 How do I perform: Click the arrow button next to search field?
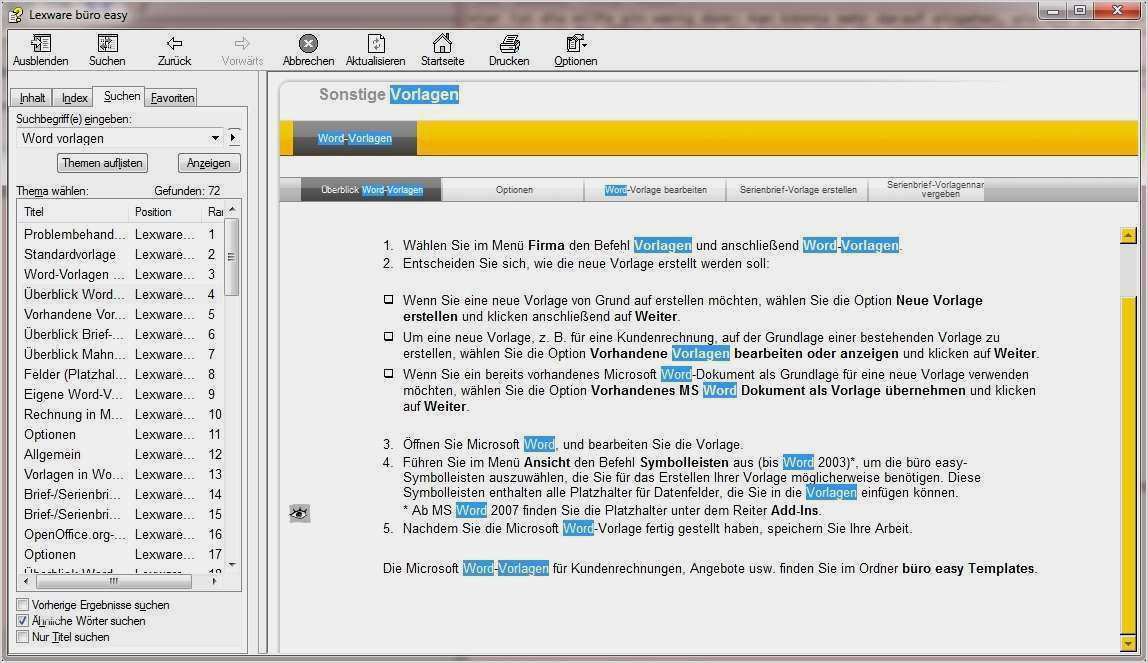pos(234,138)
